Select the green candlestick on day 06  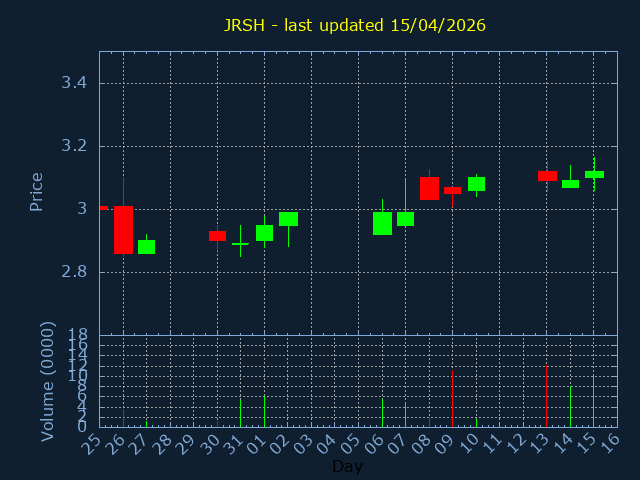click(382, 223)
